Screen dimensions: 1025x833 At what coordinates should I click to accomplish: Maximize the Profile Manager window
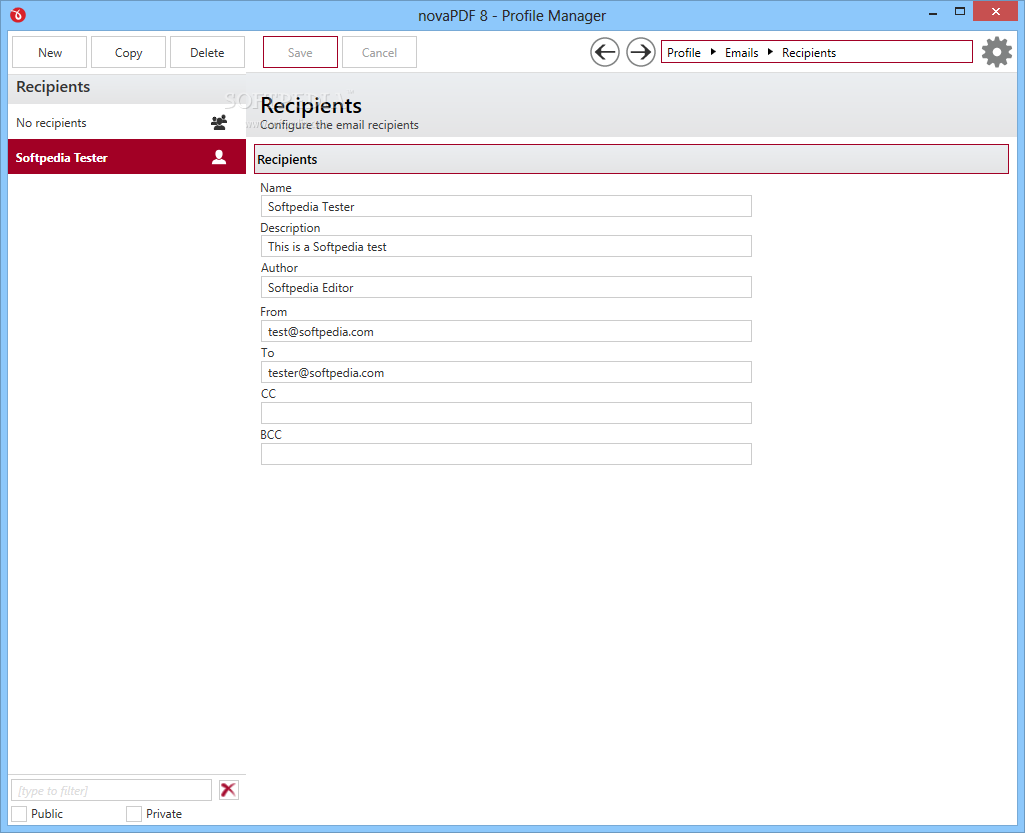click(x=960, y=12)
